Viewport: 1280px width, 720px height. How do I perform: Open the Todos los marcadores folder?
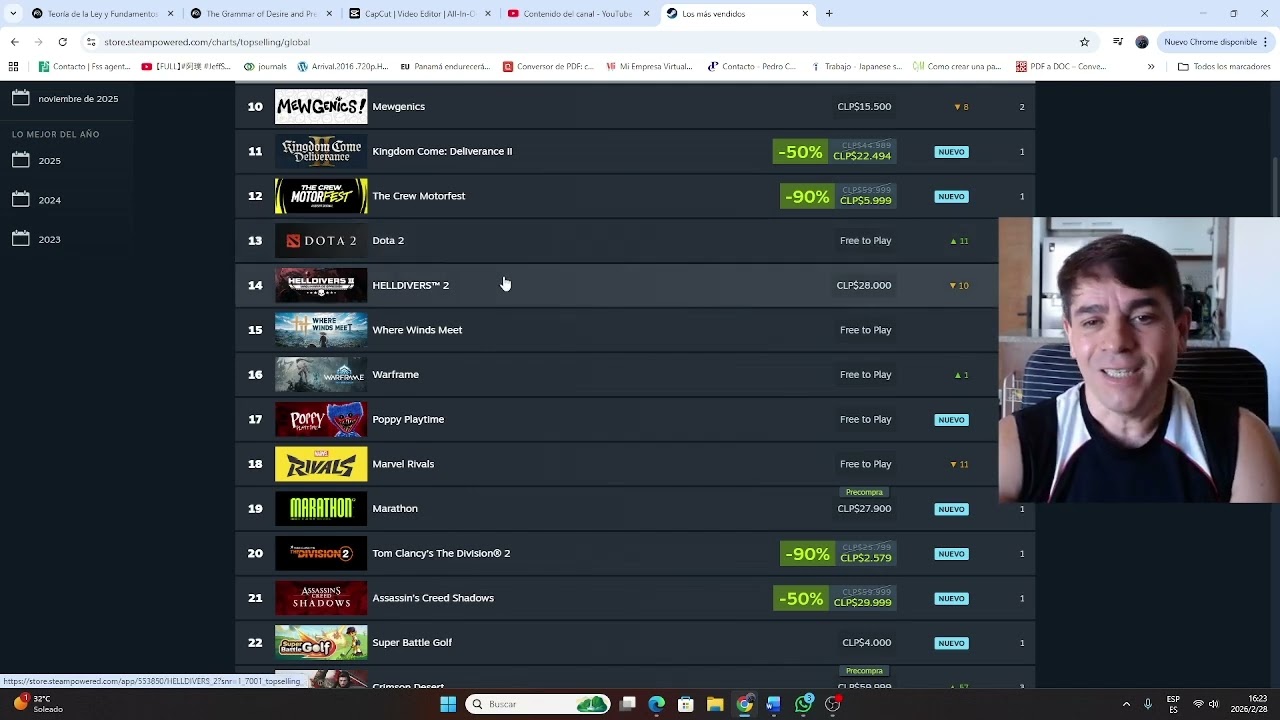click(x=1224, y=67)
